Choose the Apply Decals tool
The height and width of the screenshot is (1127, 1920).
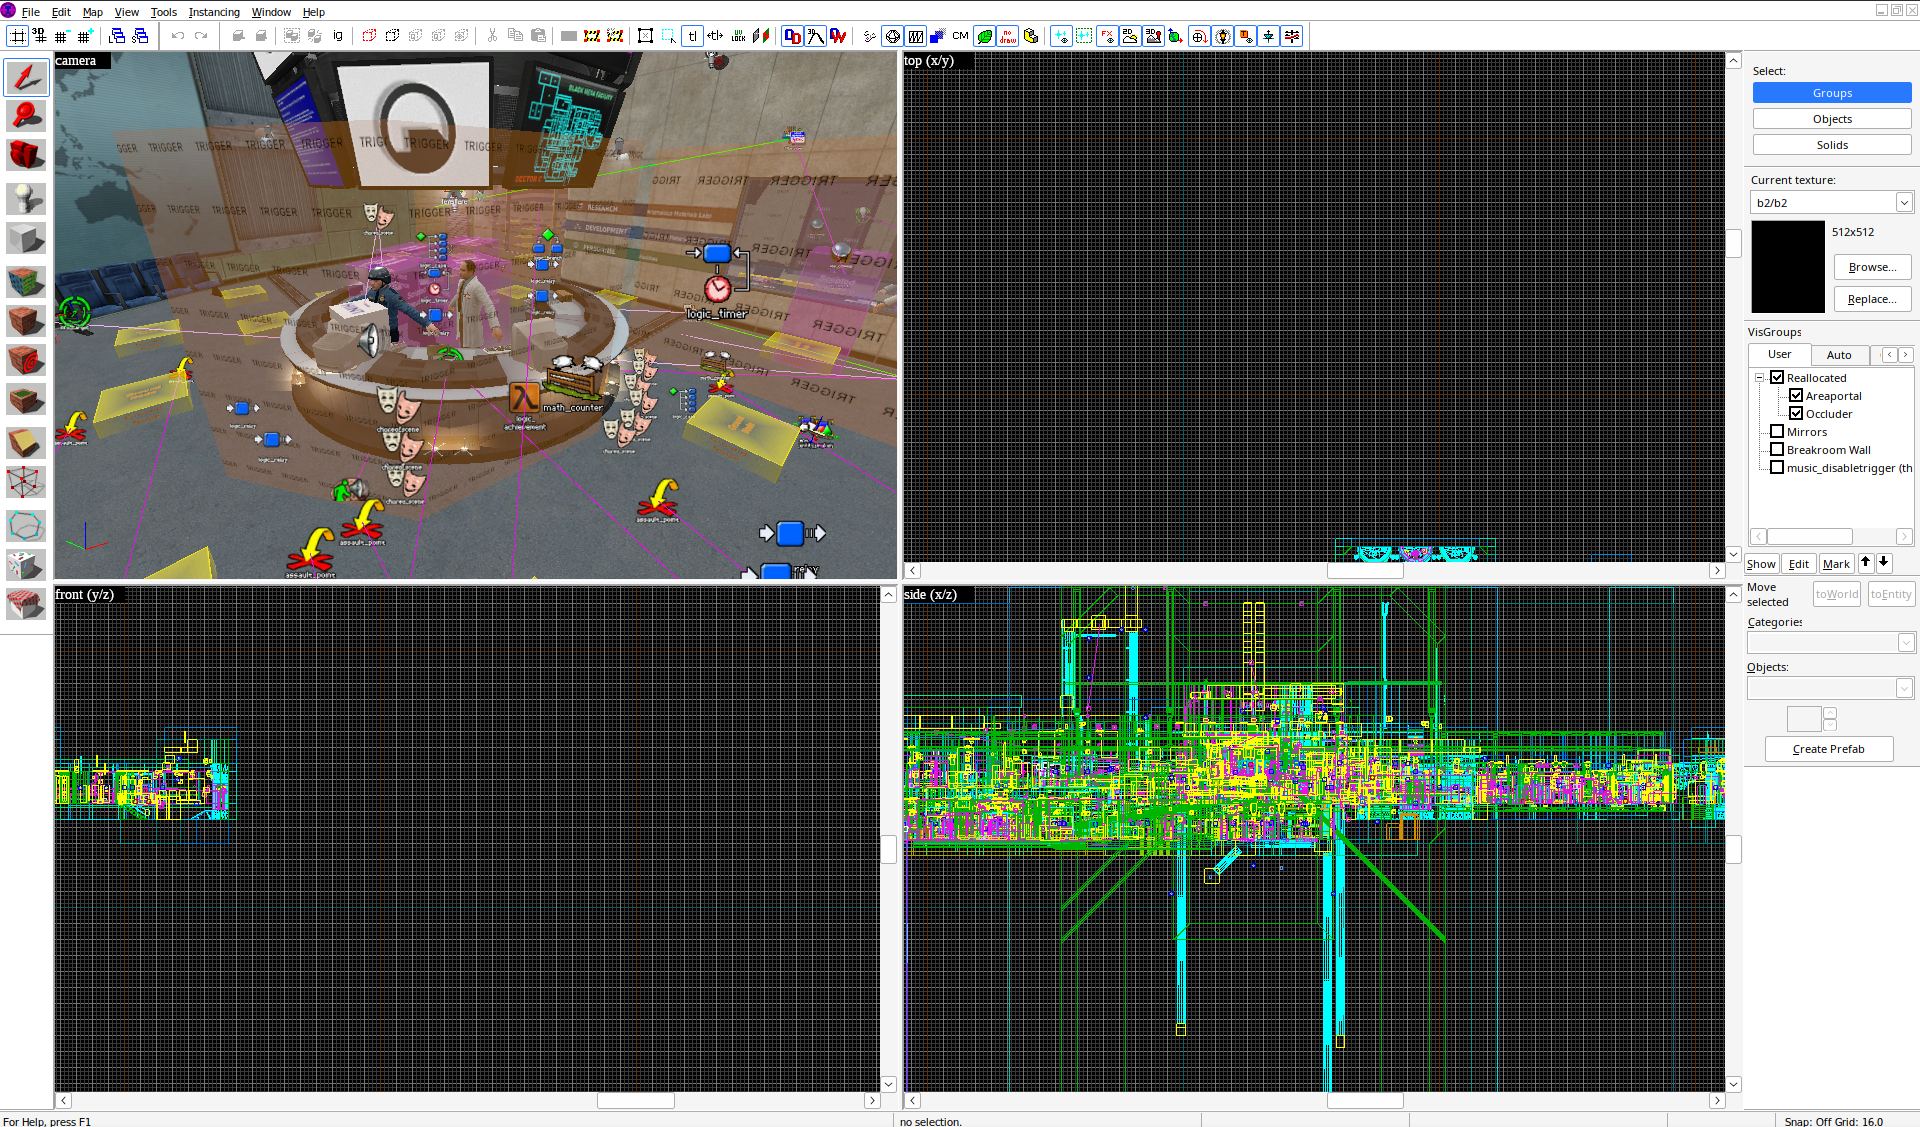(x=26, y=360)
